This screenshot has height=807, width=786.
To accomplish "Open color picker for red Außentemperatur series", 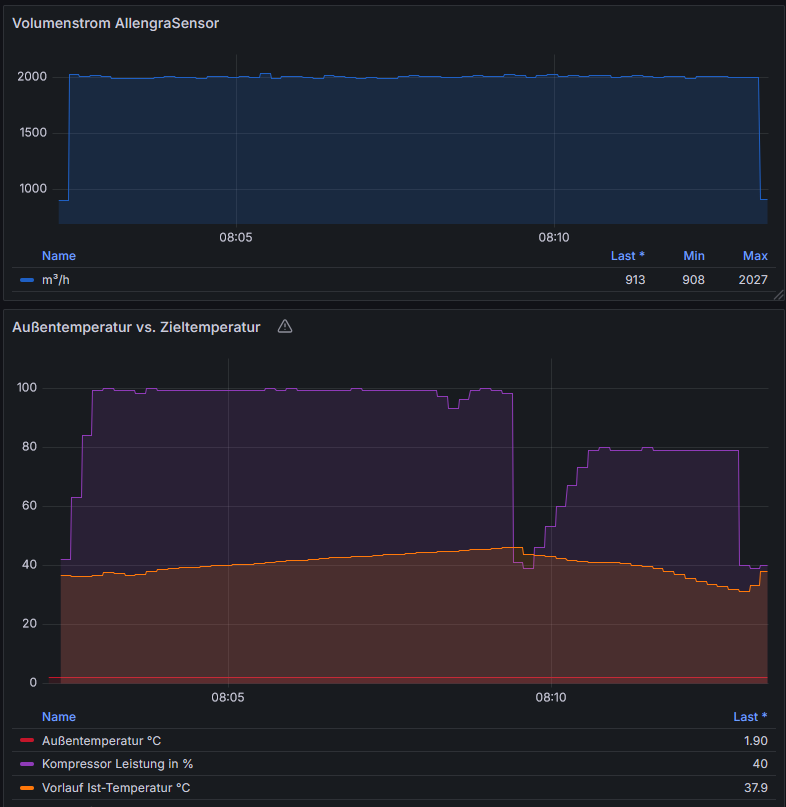I will [27, 741].
